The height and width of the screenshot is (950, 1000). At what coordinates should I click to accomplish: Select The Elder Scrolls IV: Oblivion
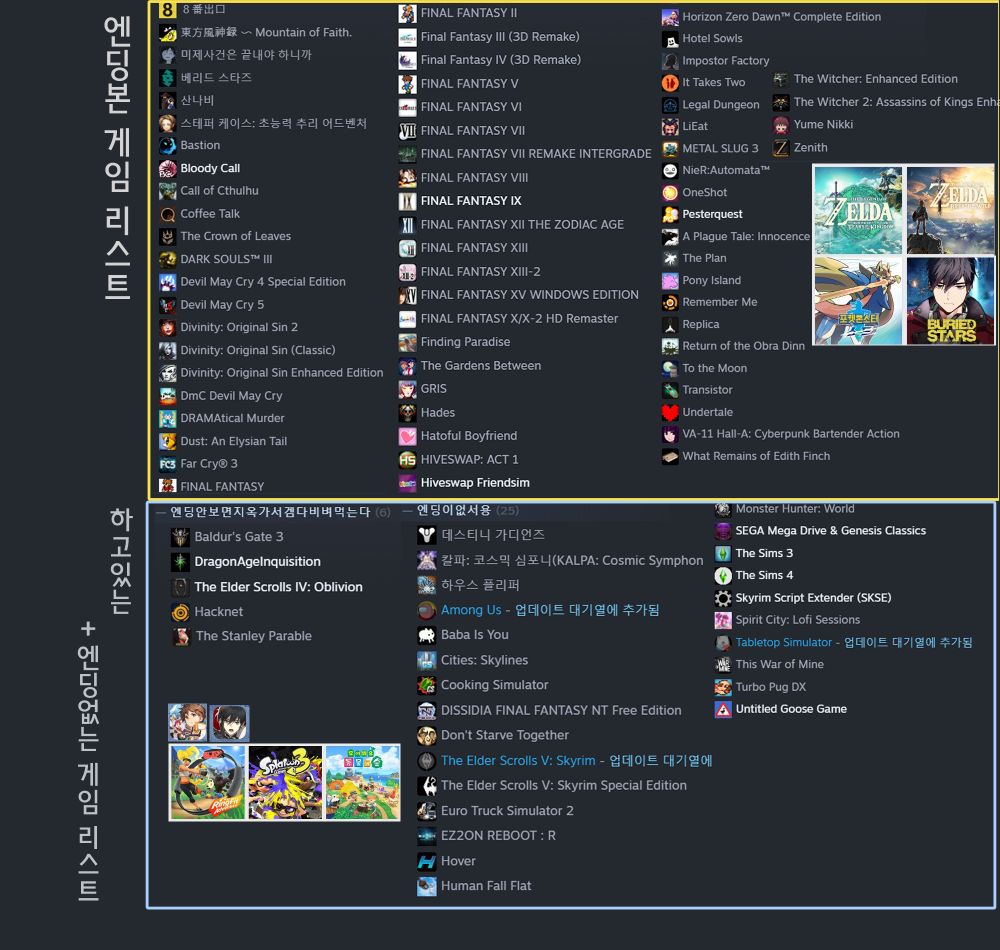point(278,587)
